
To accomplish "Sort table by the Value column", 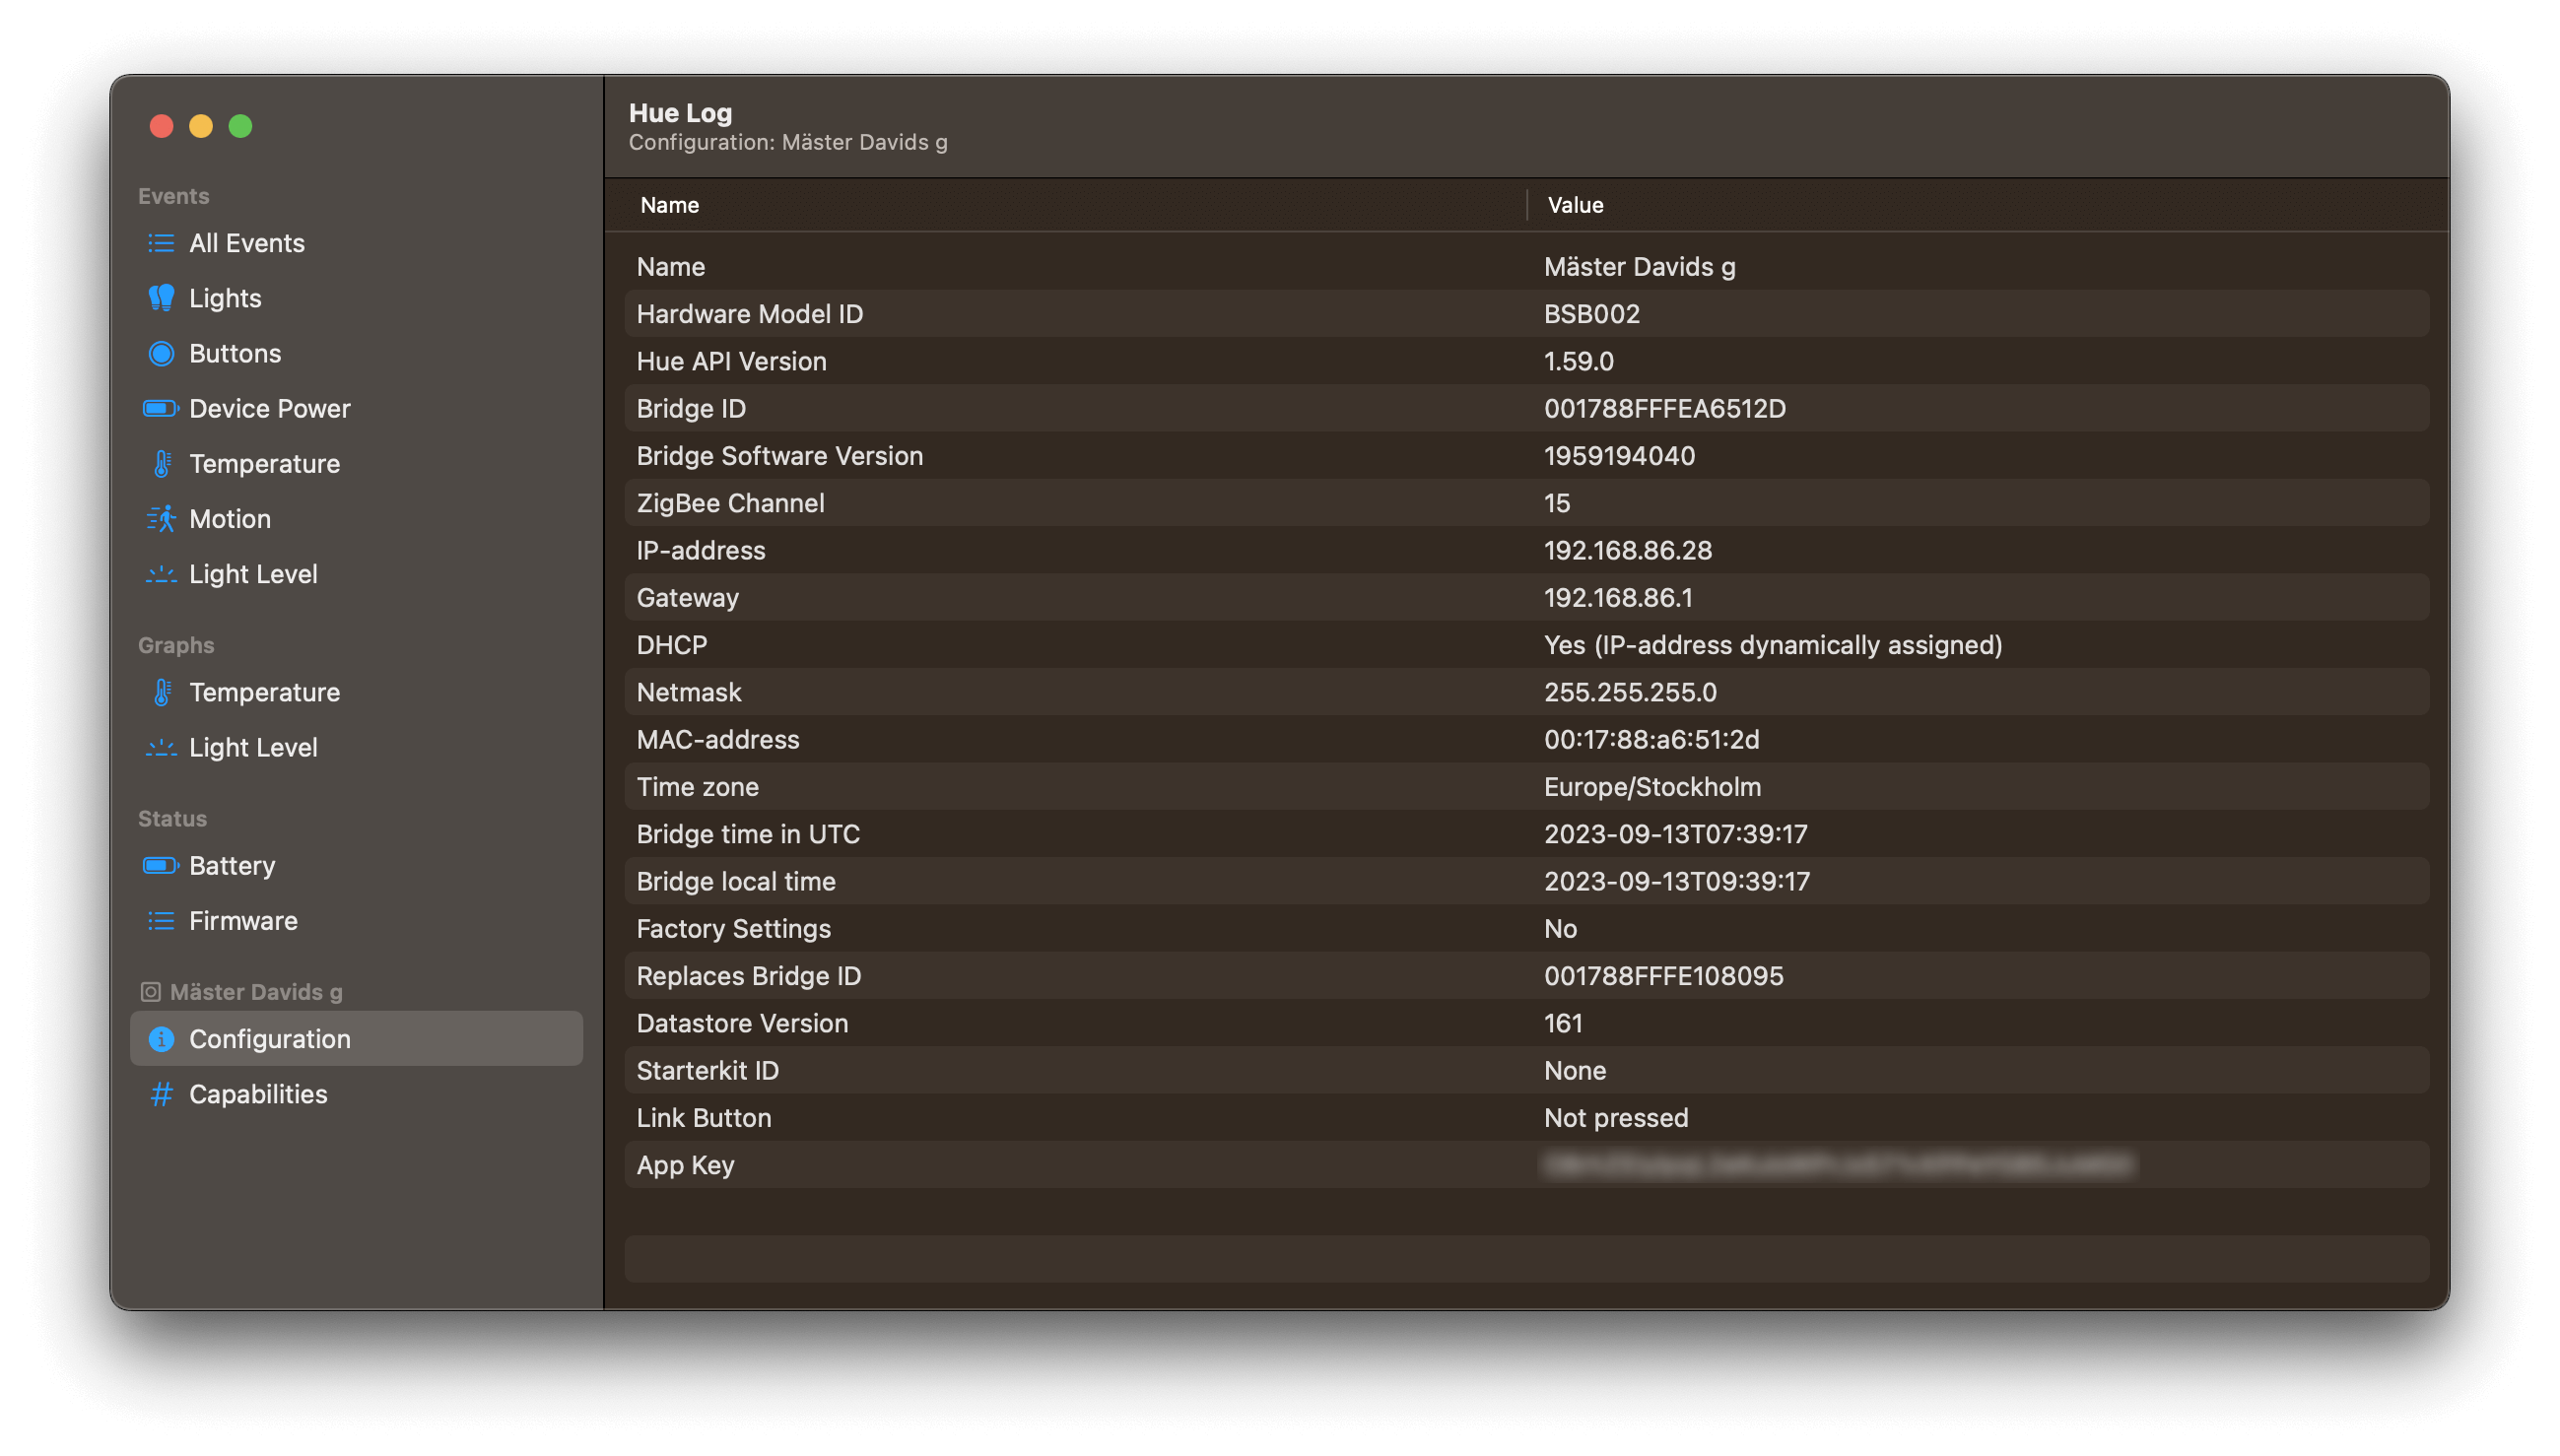I will tap(1574, 205).
